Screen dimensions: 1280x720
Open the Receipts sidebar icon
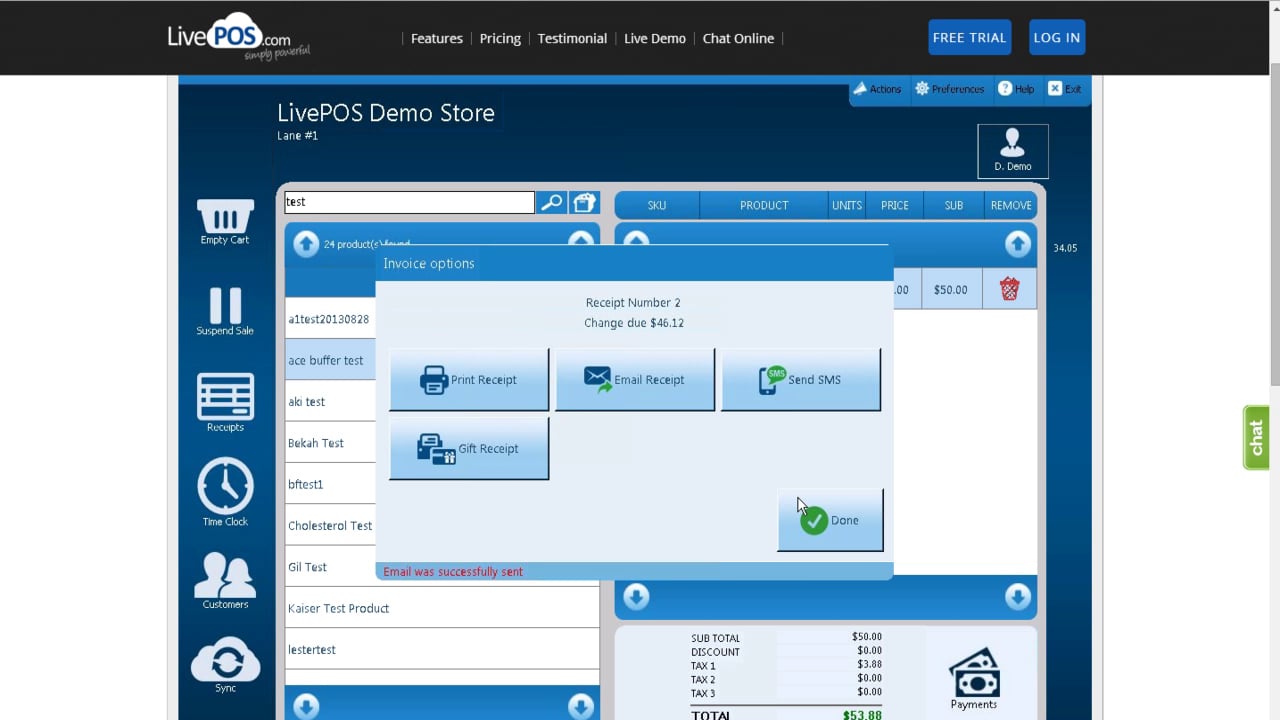pos(225,397)
